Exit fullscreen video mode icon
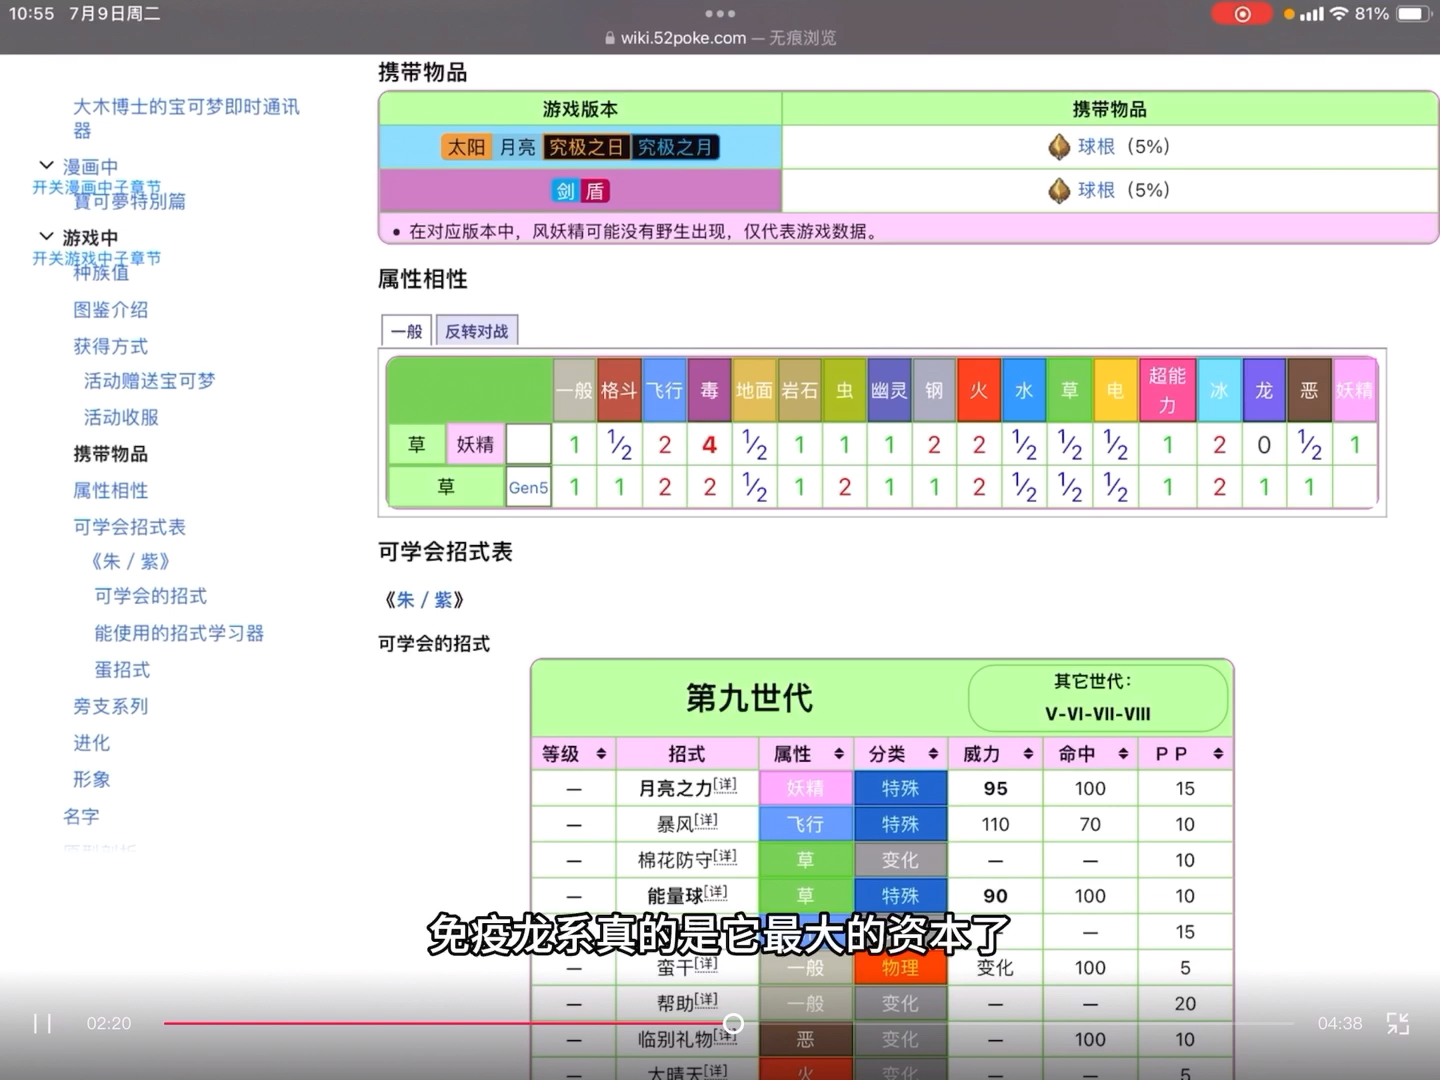The image size is (1440, 1080). [1398, 1023]
